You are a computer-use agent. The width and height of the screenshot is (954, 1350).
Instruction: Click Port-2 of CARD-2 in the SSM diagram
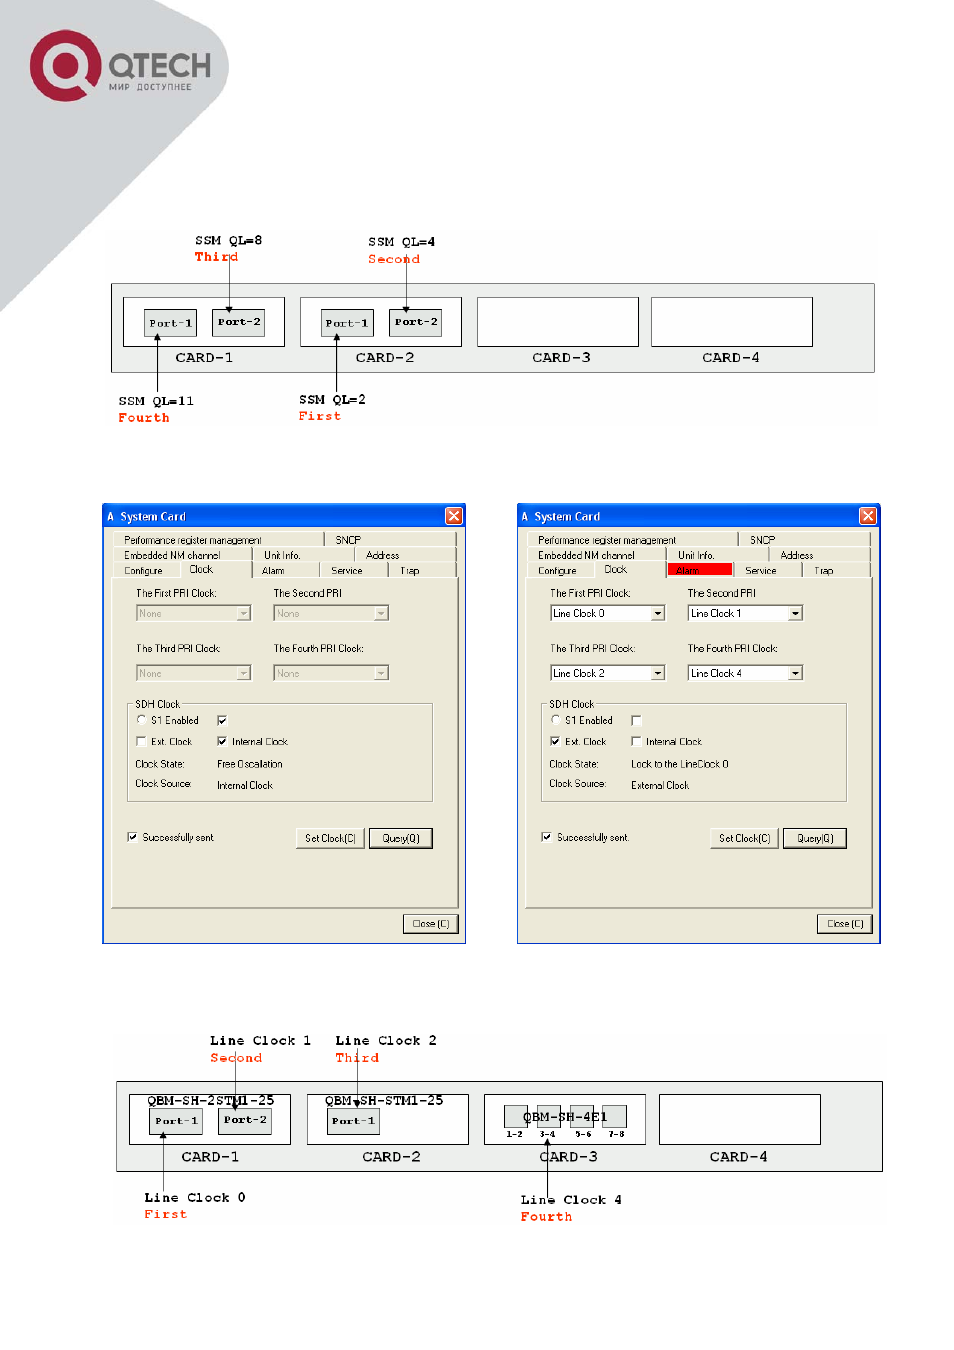416,322
